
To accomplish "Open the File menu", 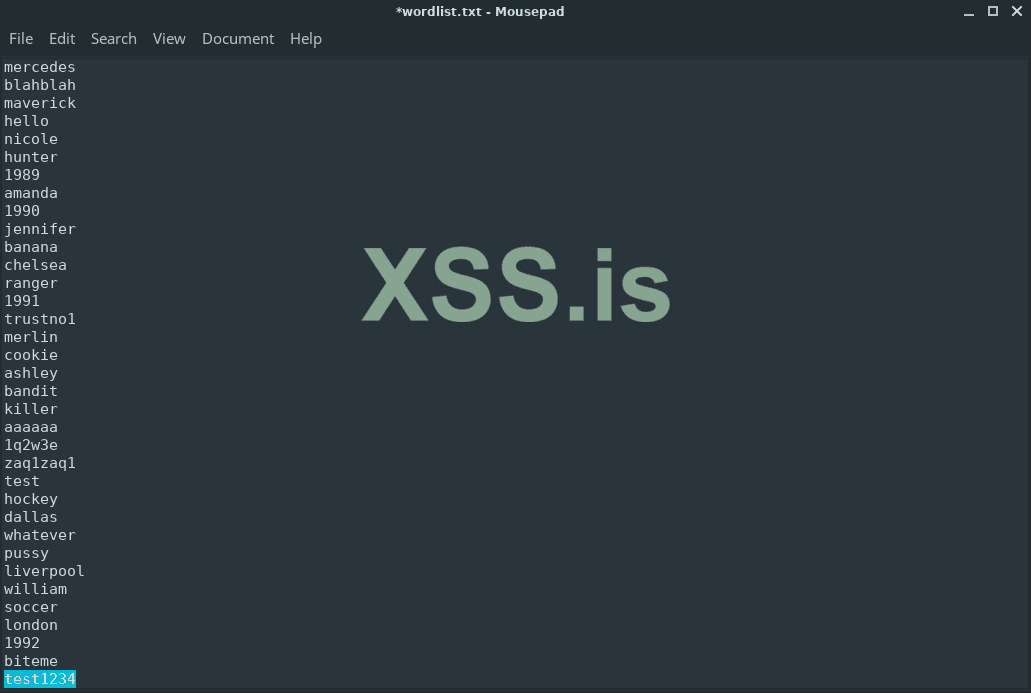I will [x=21, y=39].
